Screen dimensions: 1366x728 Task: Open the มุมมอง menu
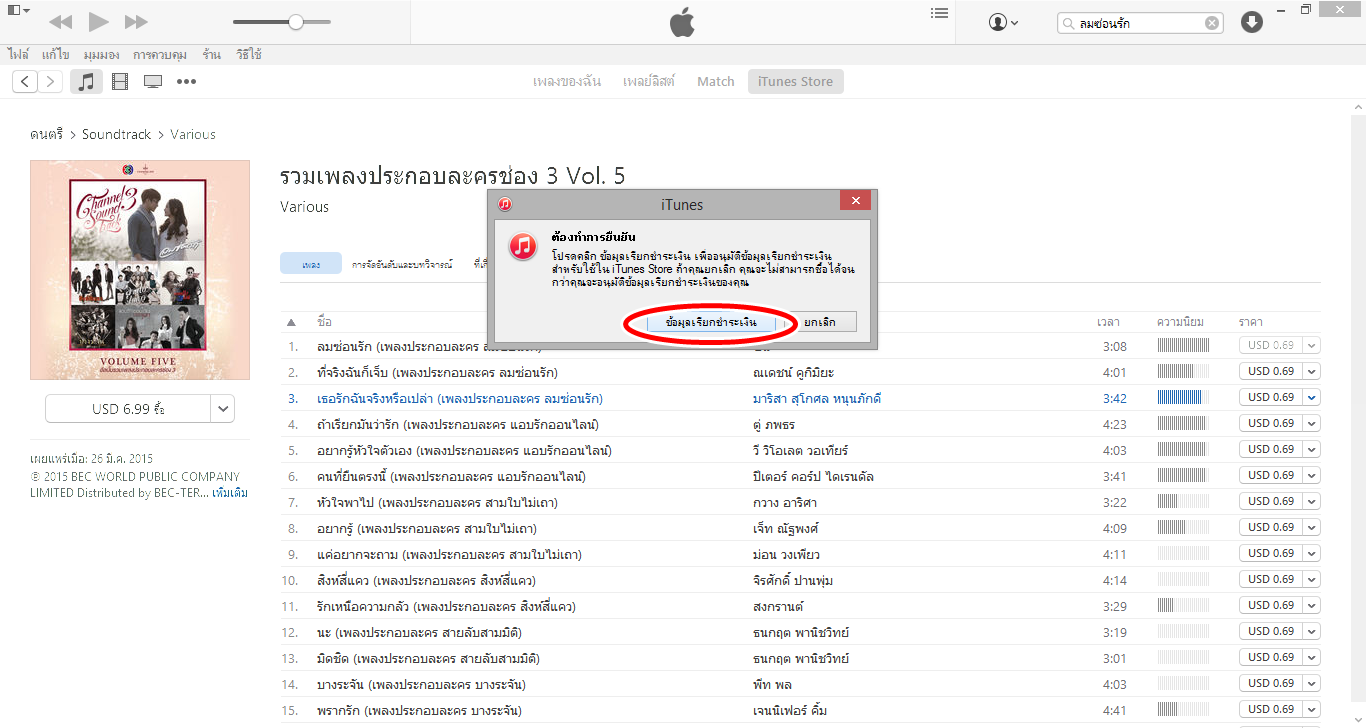pos(102,54)
